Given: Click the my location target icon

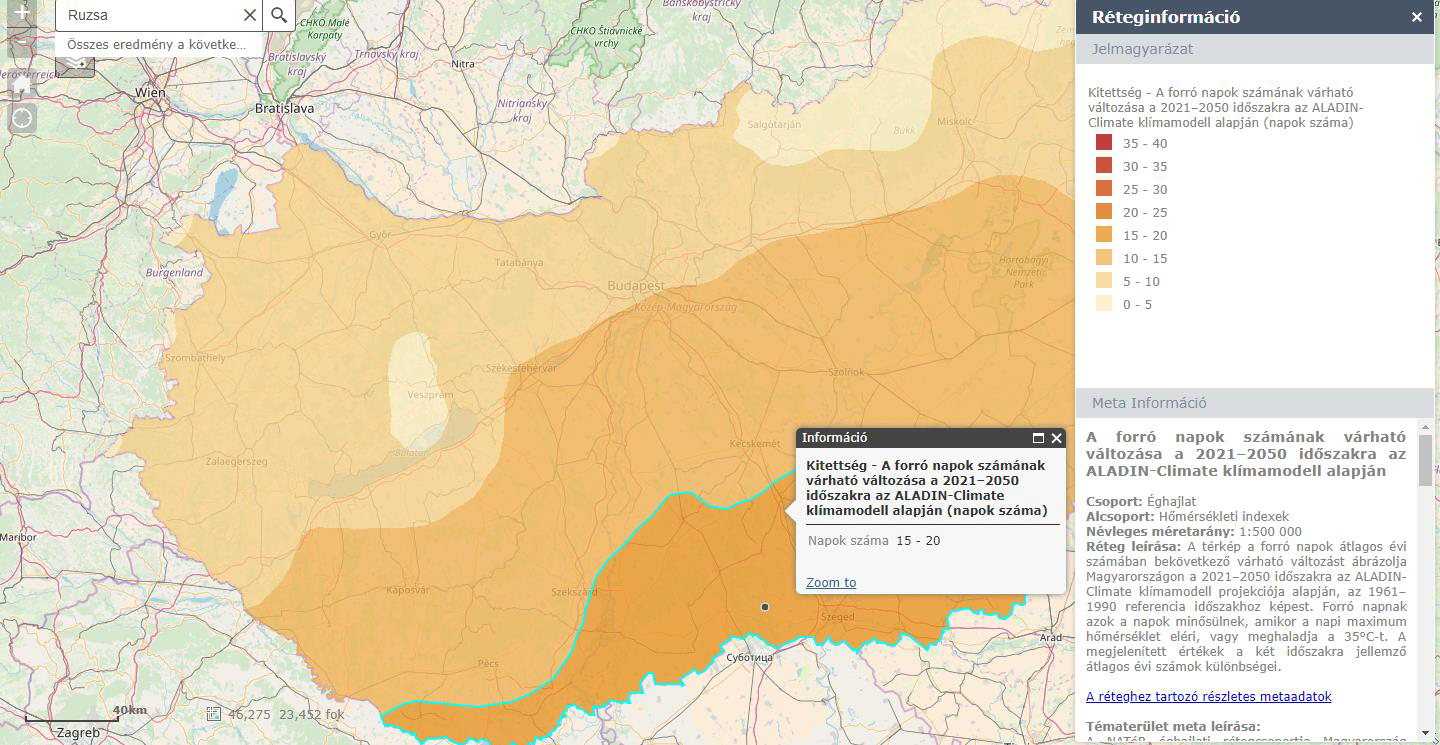Looking at the screenshot, I should (21, 119).
